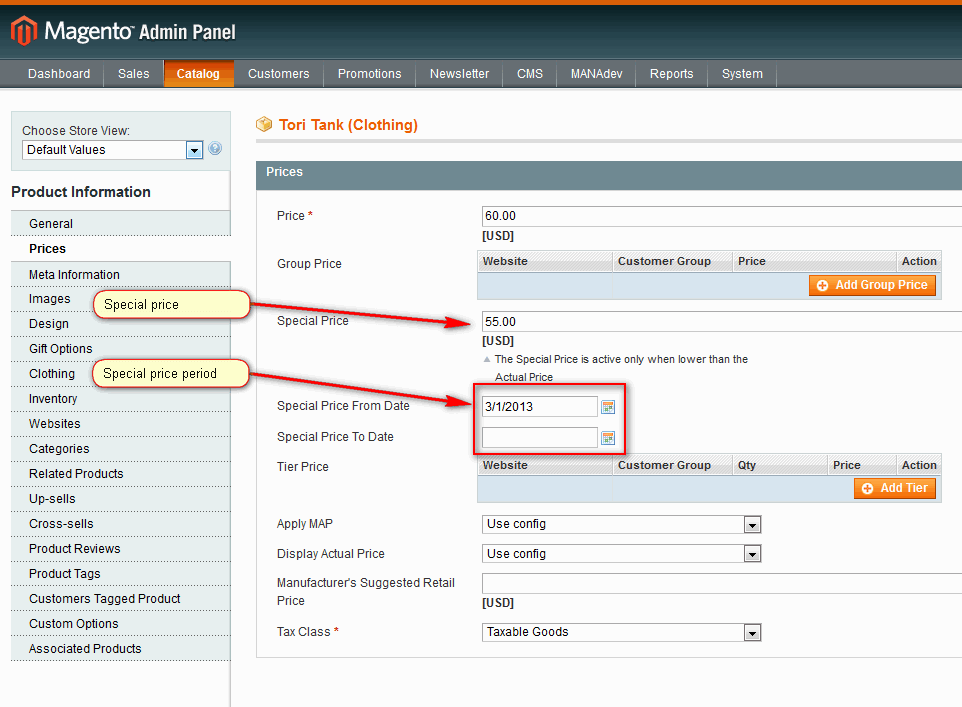Viewport: 962px width, 707px height.
Task: Open the Newsletter menu
Action: pos(460,74)
